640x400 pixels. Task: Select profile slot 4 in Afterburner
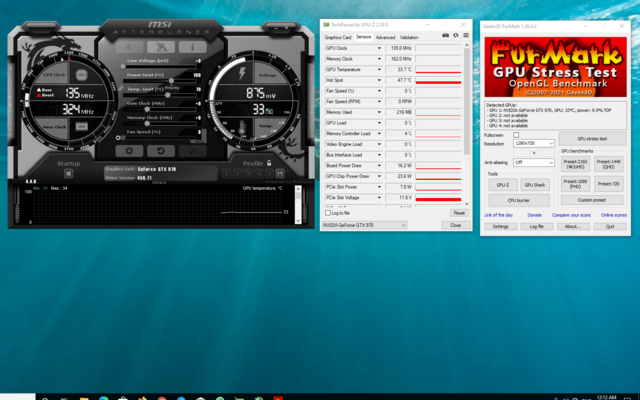(x=258, y=173)
